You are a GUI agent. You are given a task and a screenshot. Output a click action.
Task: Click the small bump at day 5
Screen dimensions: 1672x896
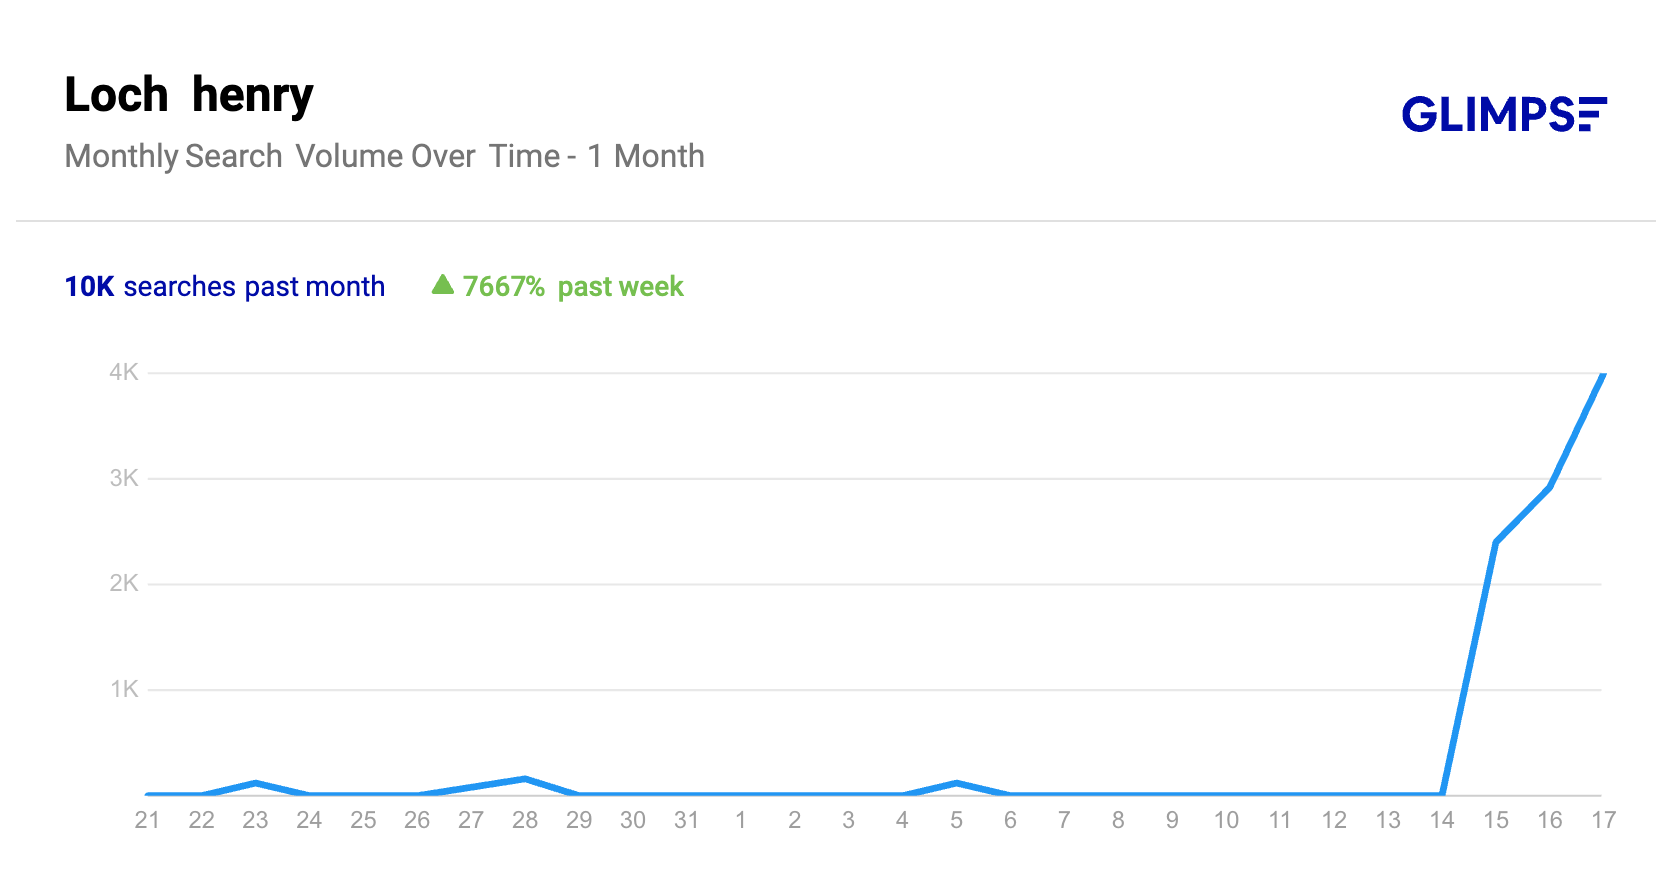957,782
